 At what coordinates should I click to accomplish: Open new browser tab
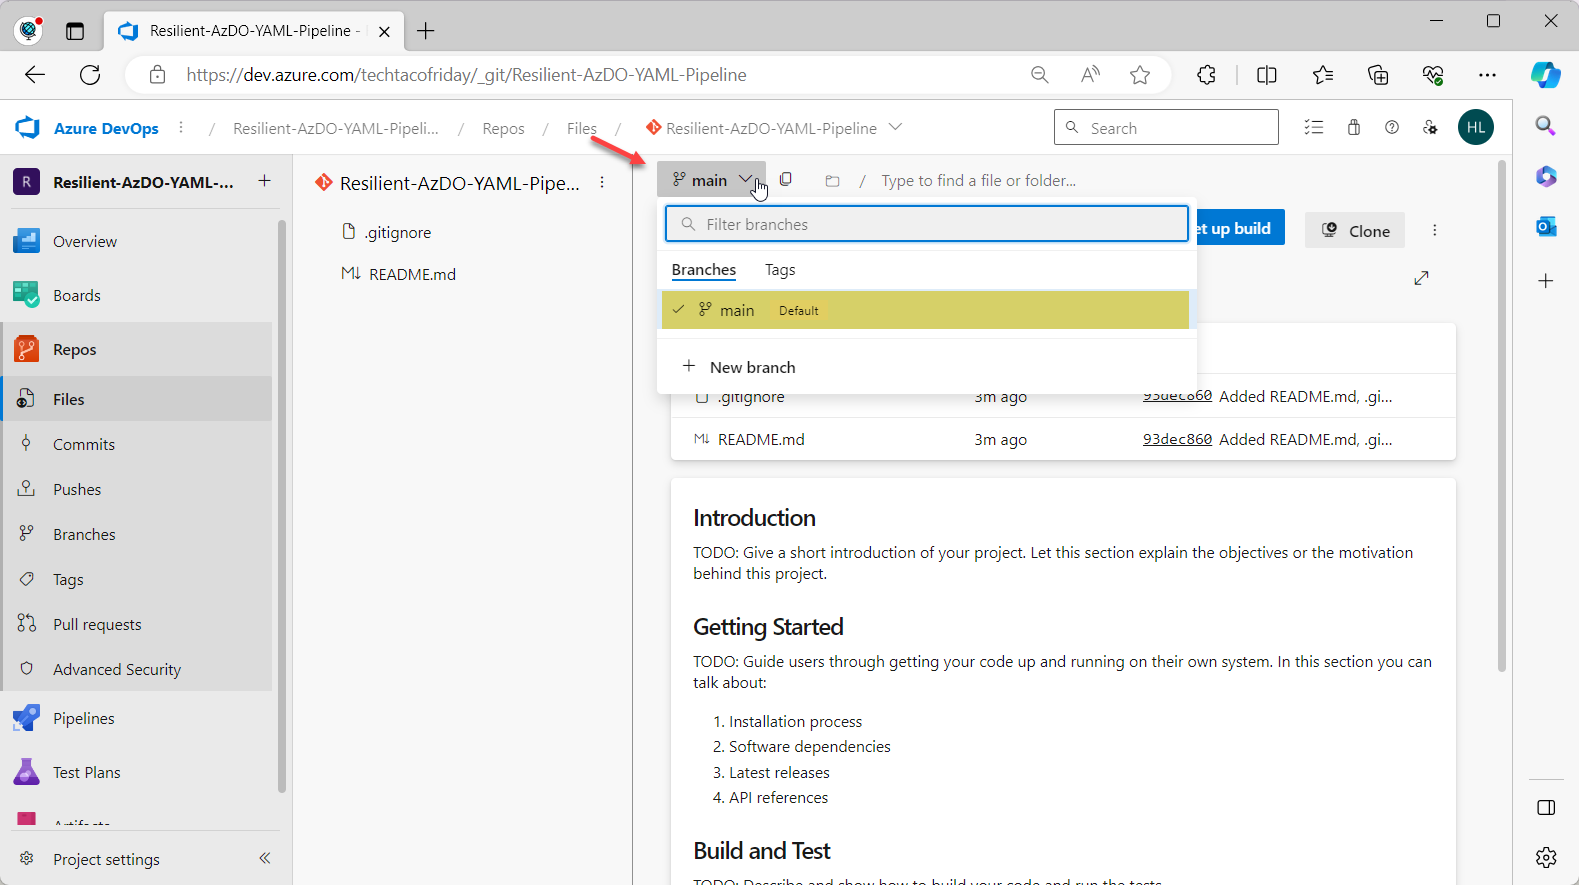(426, 31)
